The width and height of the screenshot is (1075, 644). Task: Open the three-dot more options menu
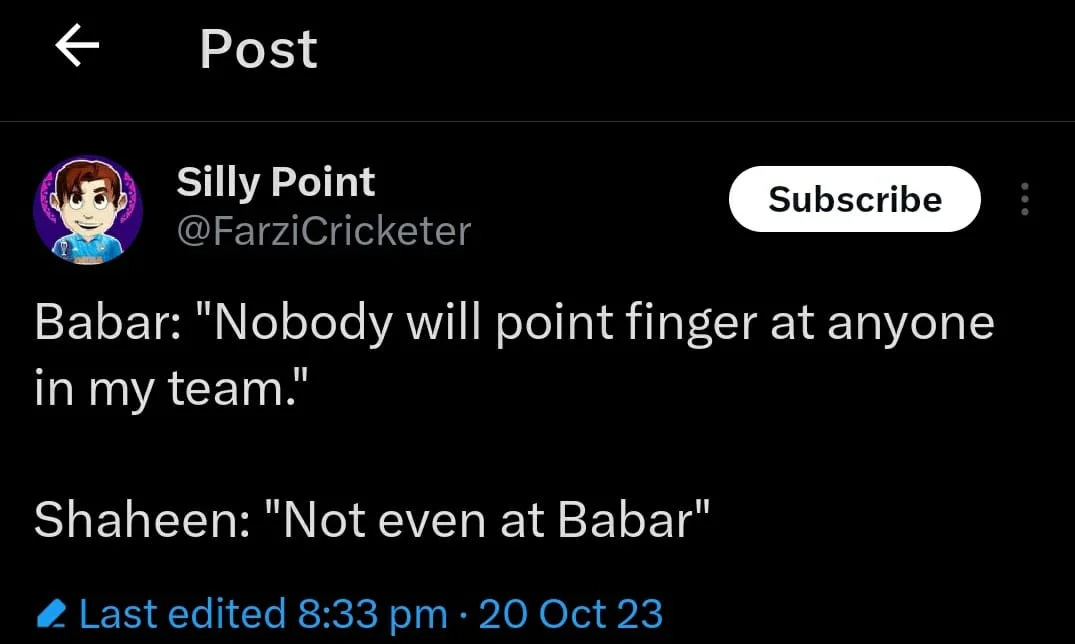coord(1024,200)
